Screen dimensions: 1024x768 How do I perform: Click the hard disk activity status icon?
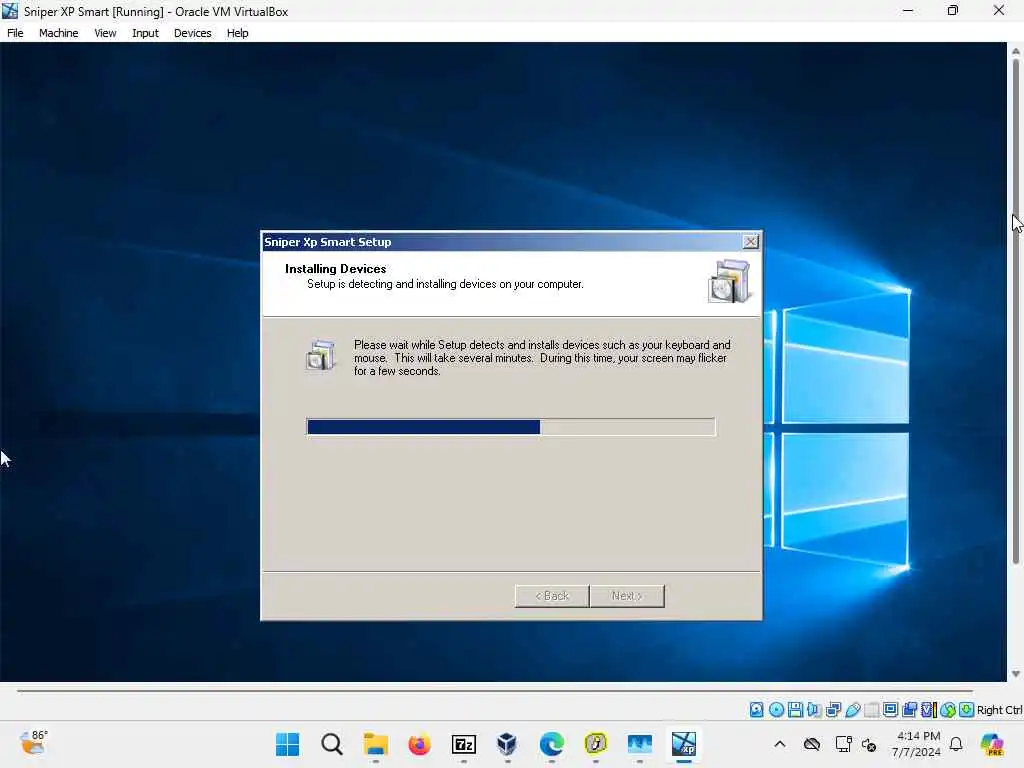point(756,710)
